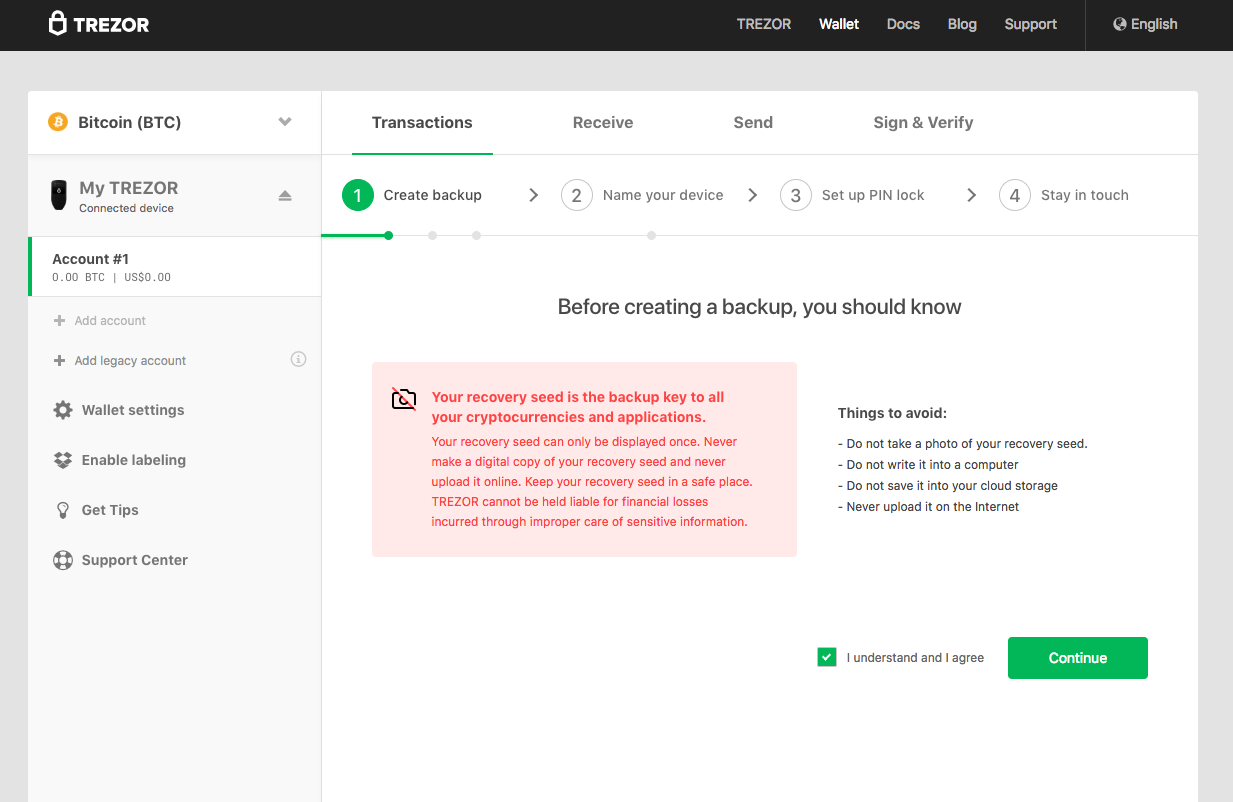Click the green Continue button

pyautogui.click(x=1078, y=658)
